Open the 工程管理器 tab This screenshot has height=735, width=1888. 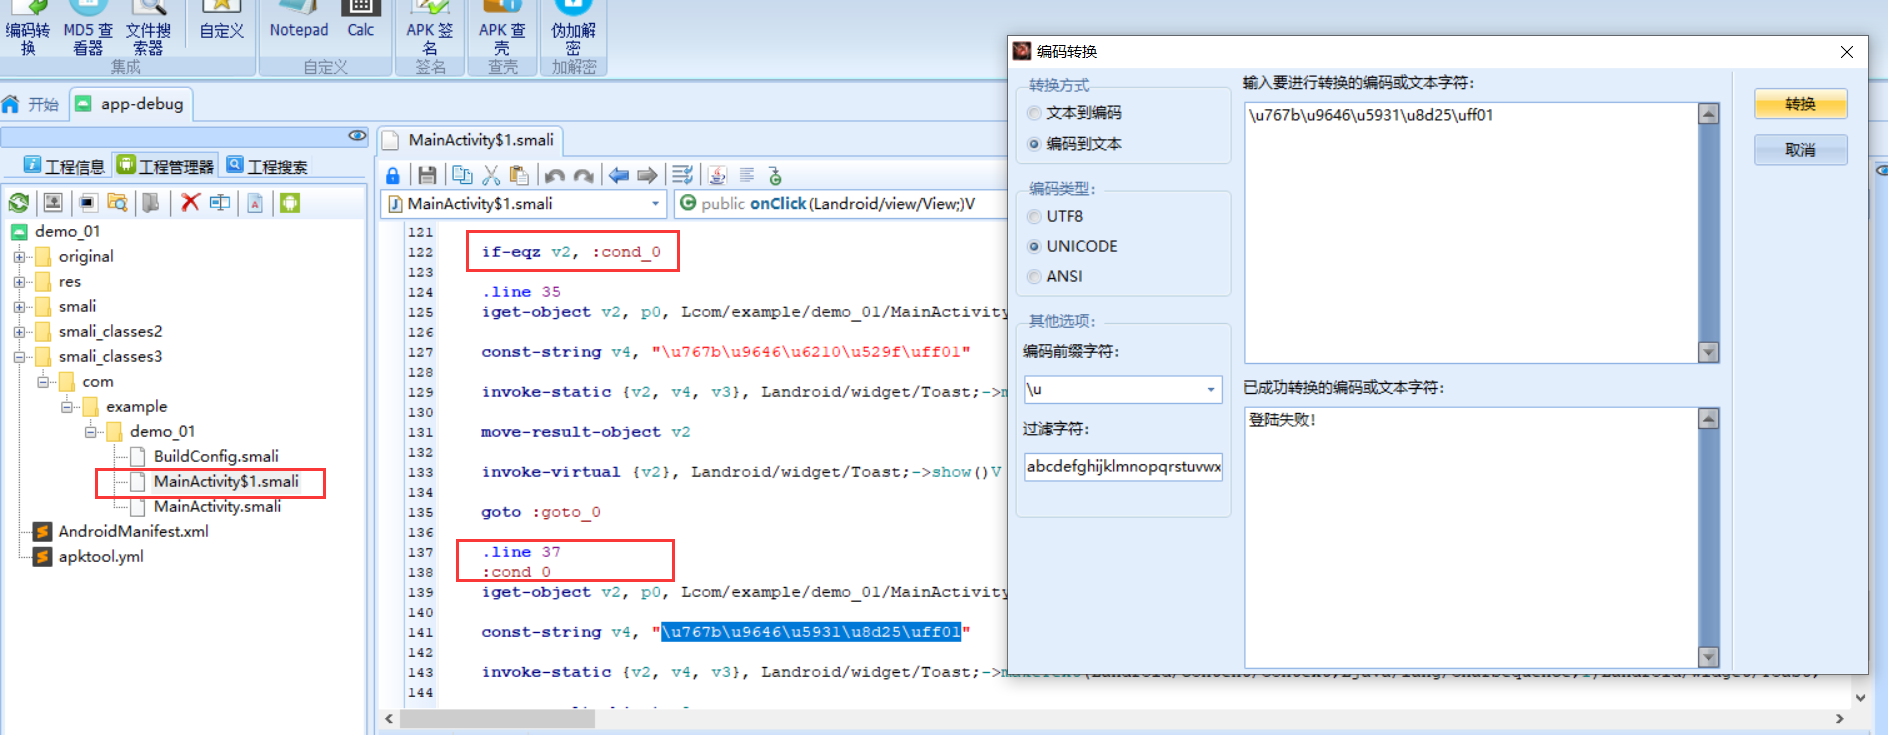pos(165,166)
